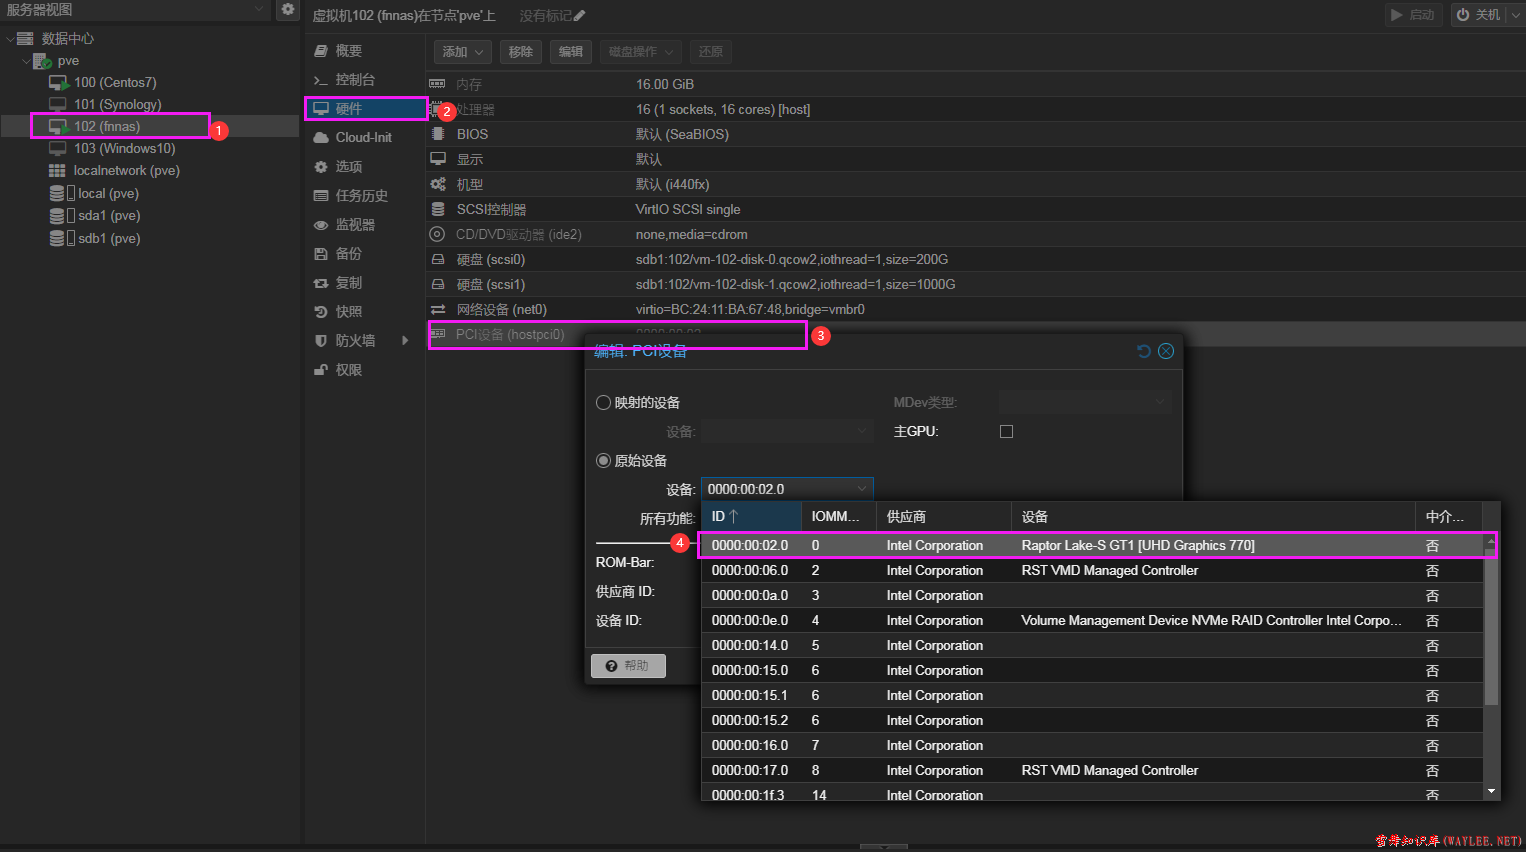1526x852 pixels.
Task: Select the BIOS hardware row
Action: tap(976, 134)
